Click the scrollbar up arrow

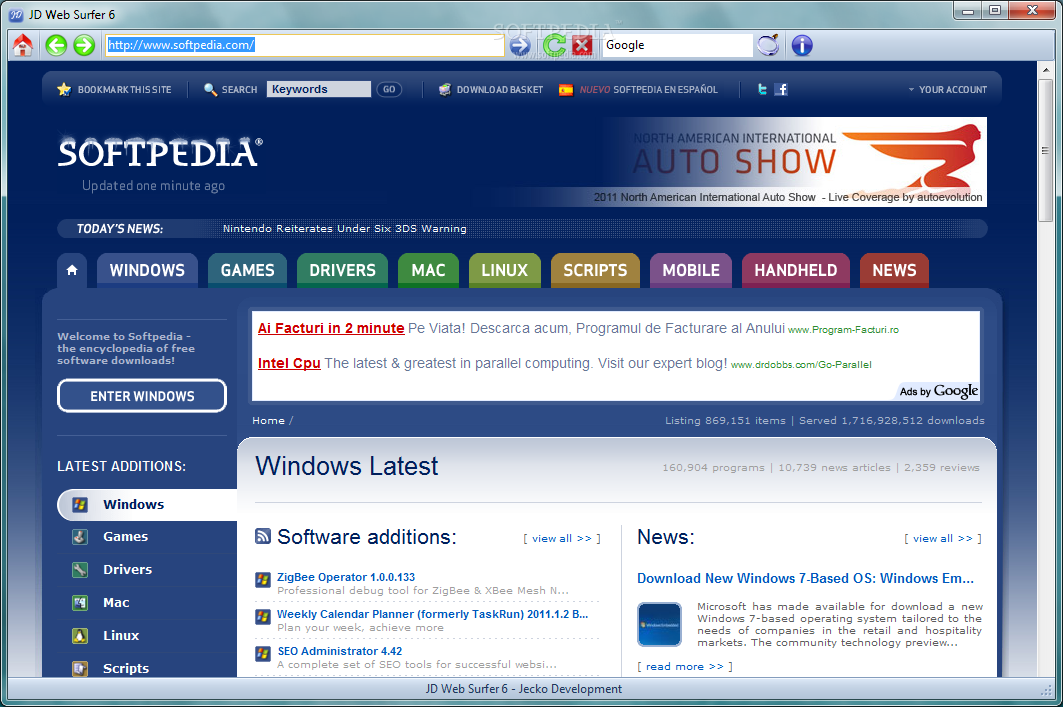pos(1045,70)
